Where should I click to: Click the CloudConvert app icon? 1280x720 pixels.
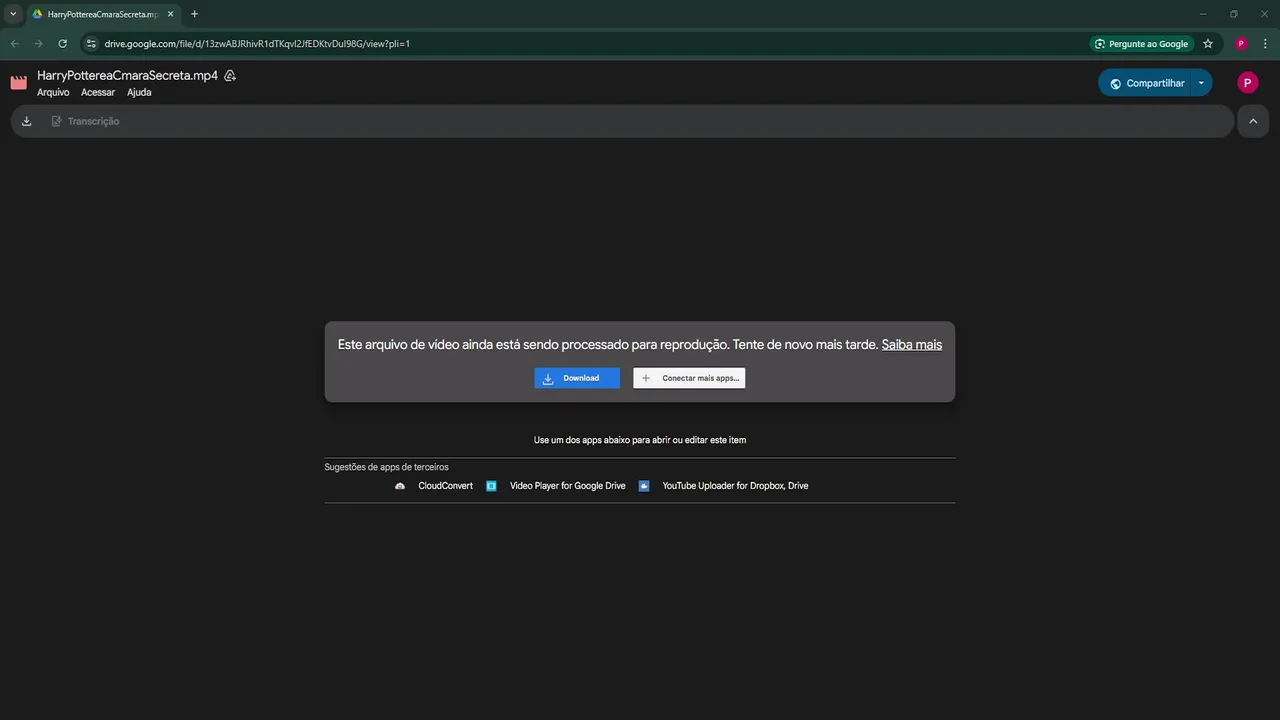400,486
